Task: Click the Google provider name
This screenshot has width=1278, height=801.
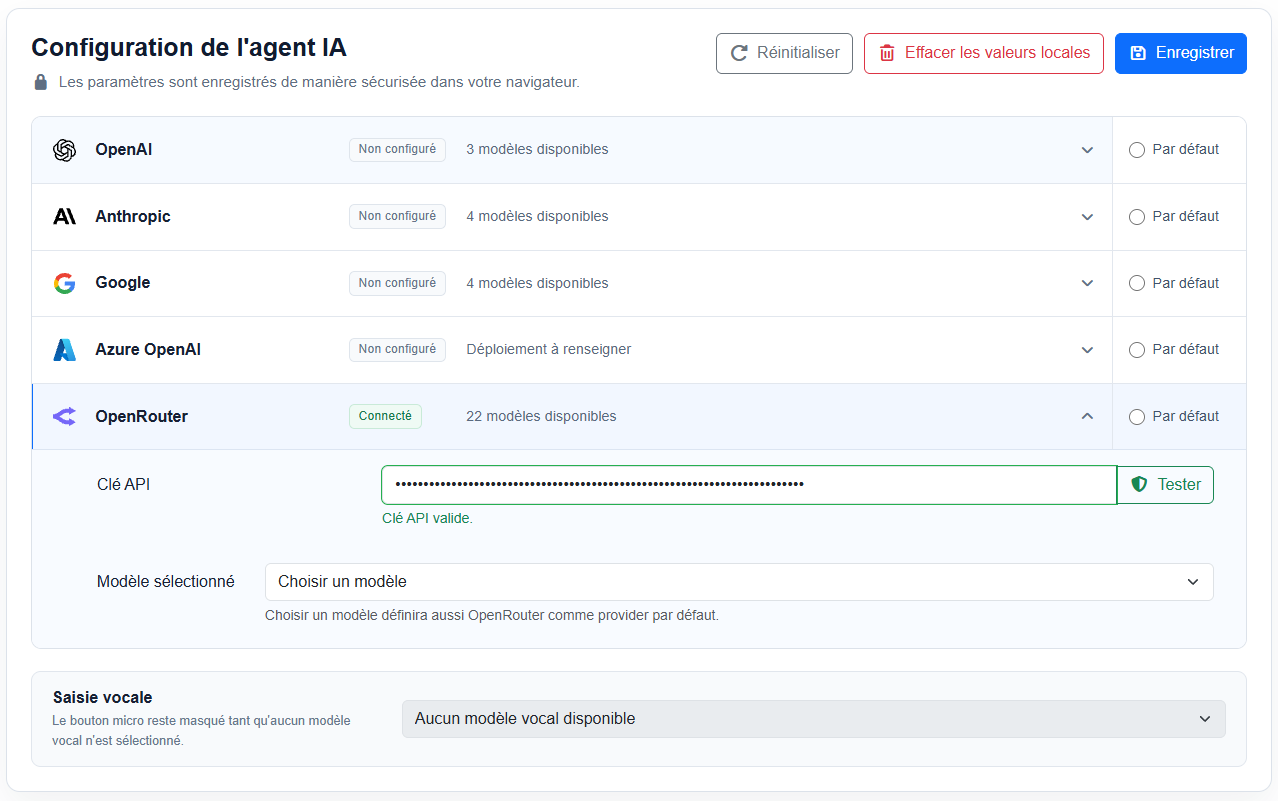Action: pos(123,283)
